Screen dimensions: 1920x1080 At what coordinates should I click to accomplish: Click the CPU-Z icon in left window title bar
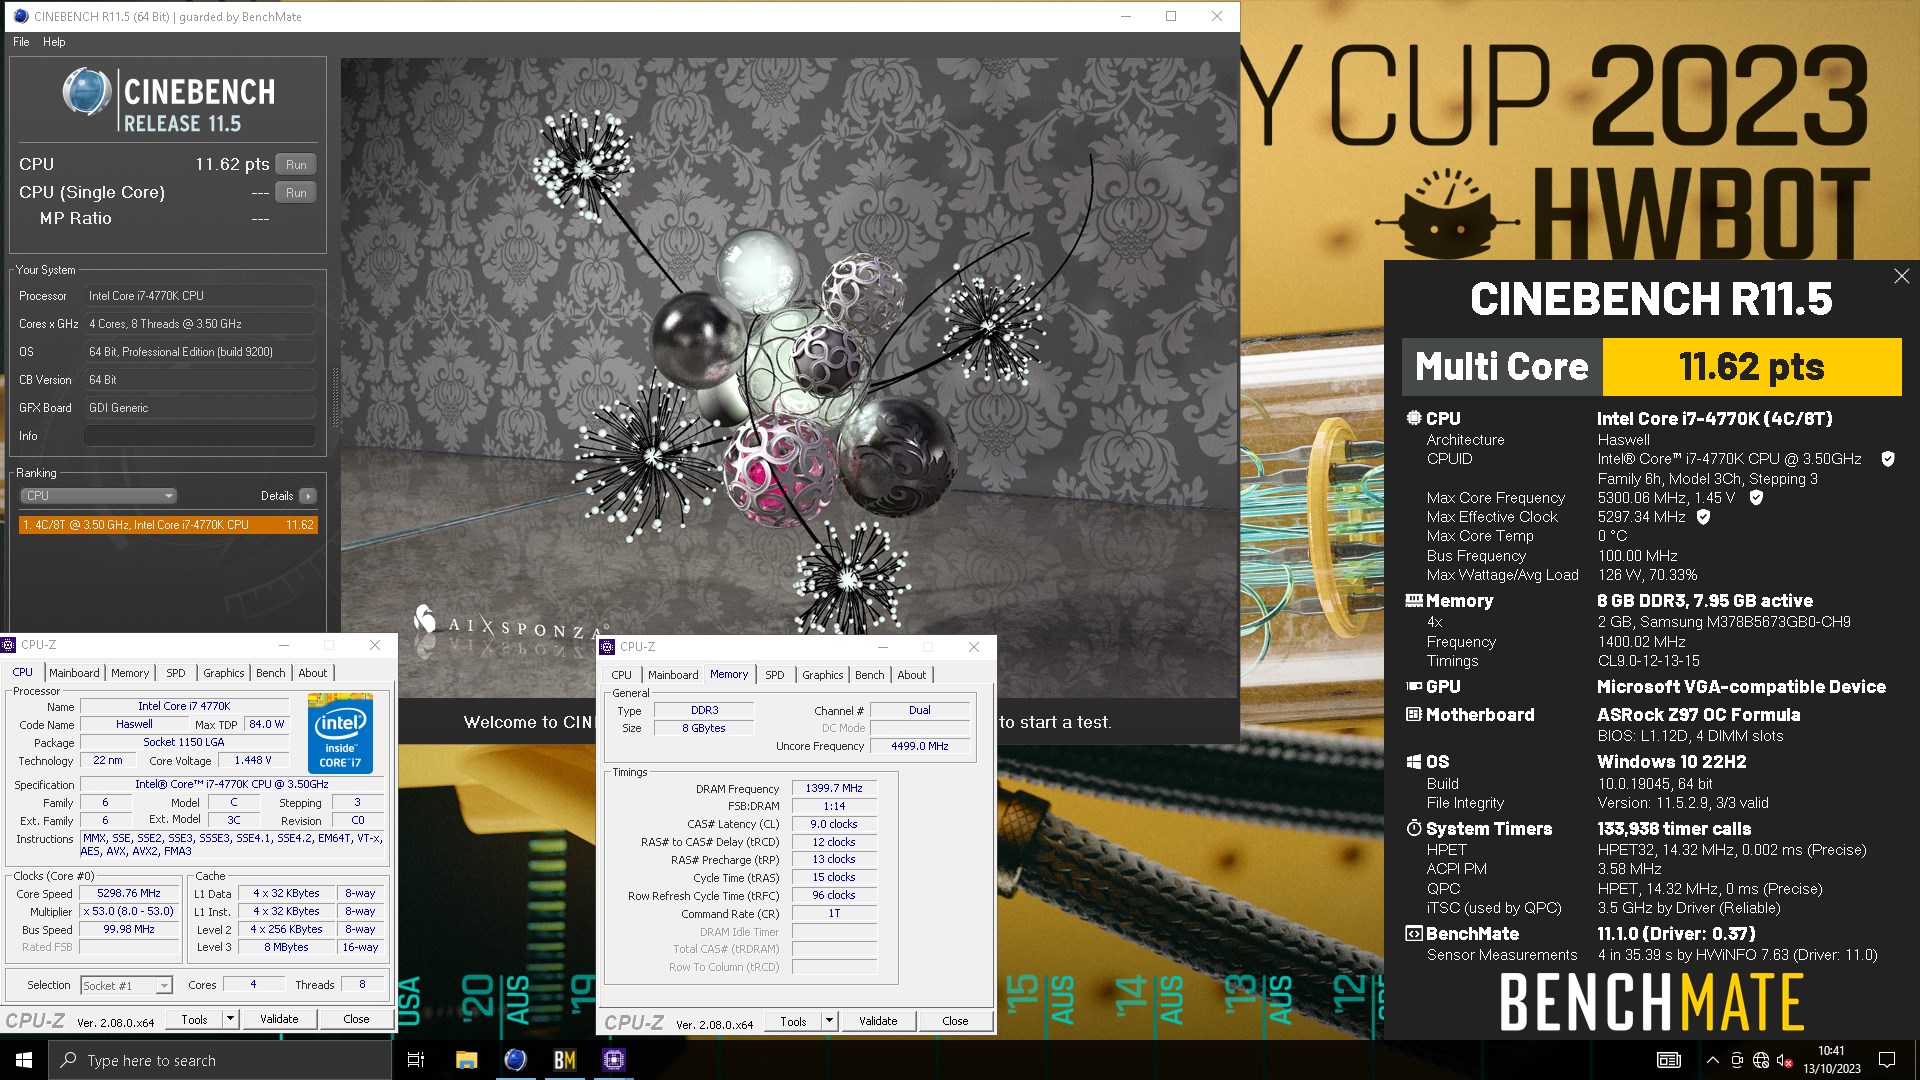point(9,645)
